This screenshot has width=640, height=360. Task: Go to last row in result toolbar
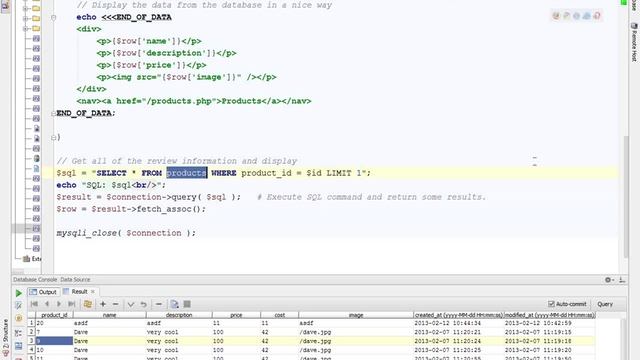(x=72, y=304)
